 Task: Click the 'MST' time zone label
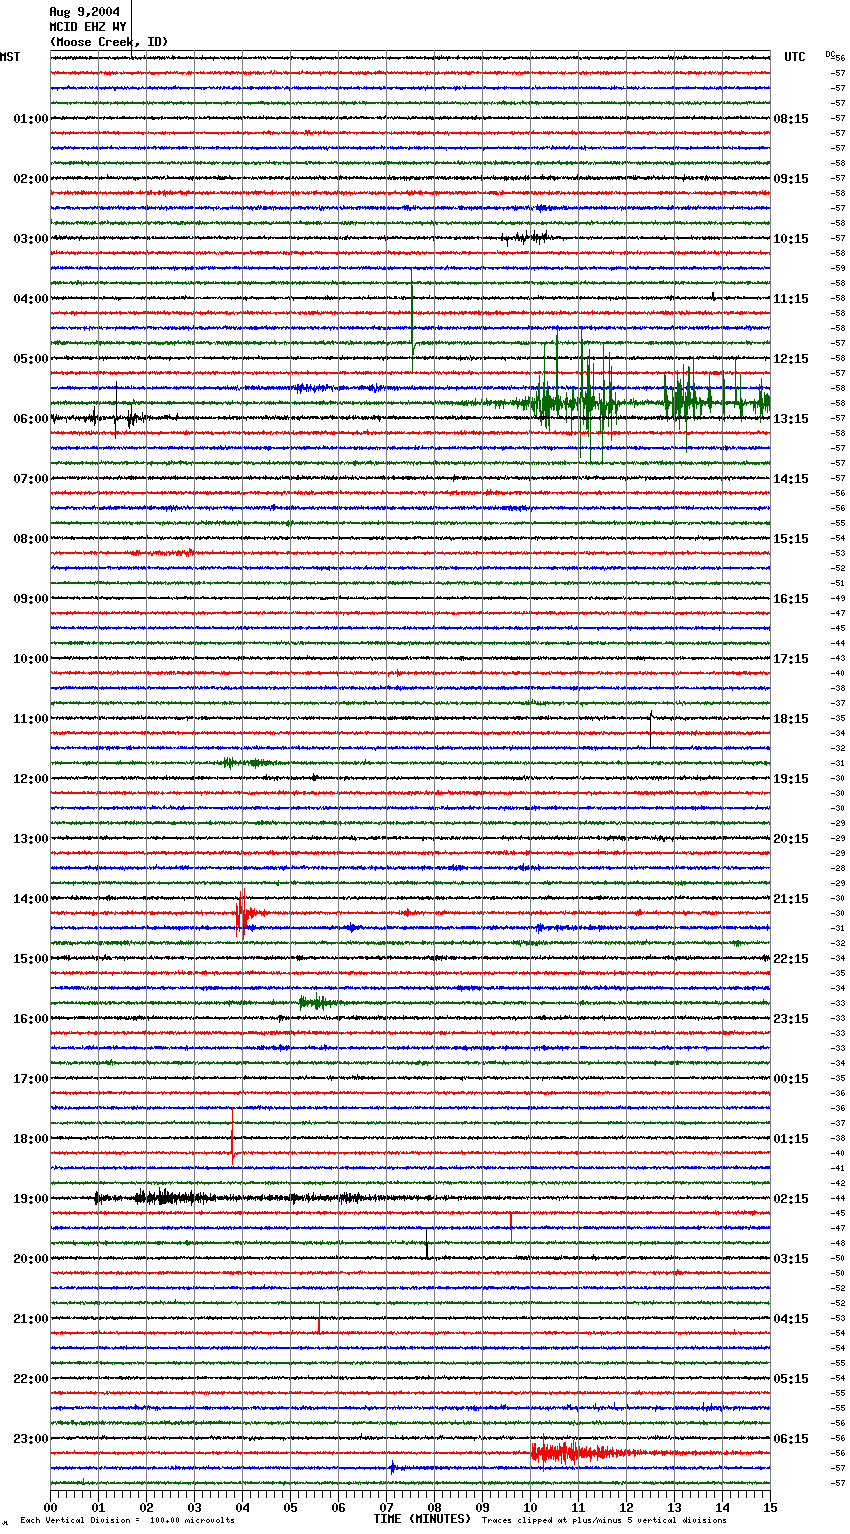click(x=10, y=57)
